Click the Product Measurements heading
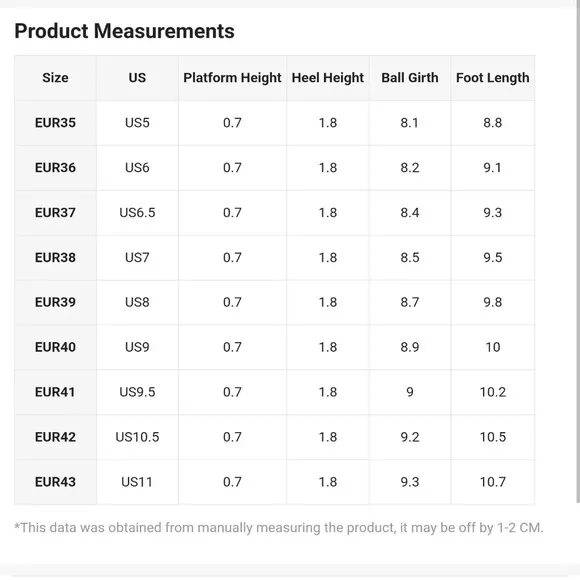 (x=124, y=31)
